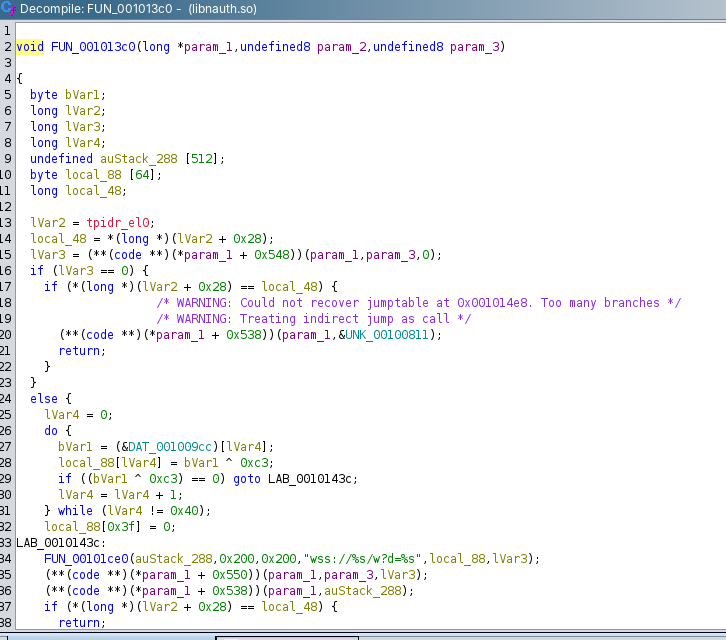Click the 'return' on line 21

coord(79,351)
